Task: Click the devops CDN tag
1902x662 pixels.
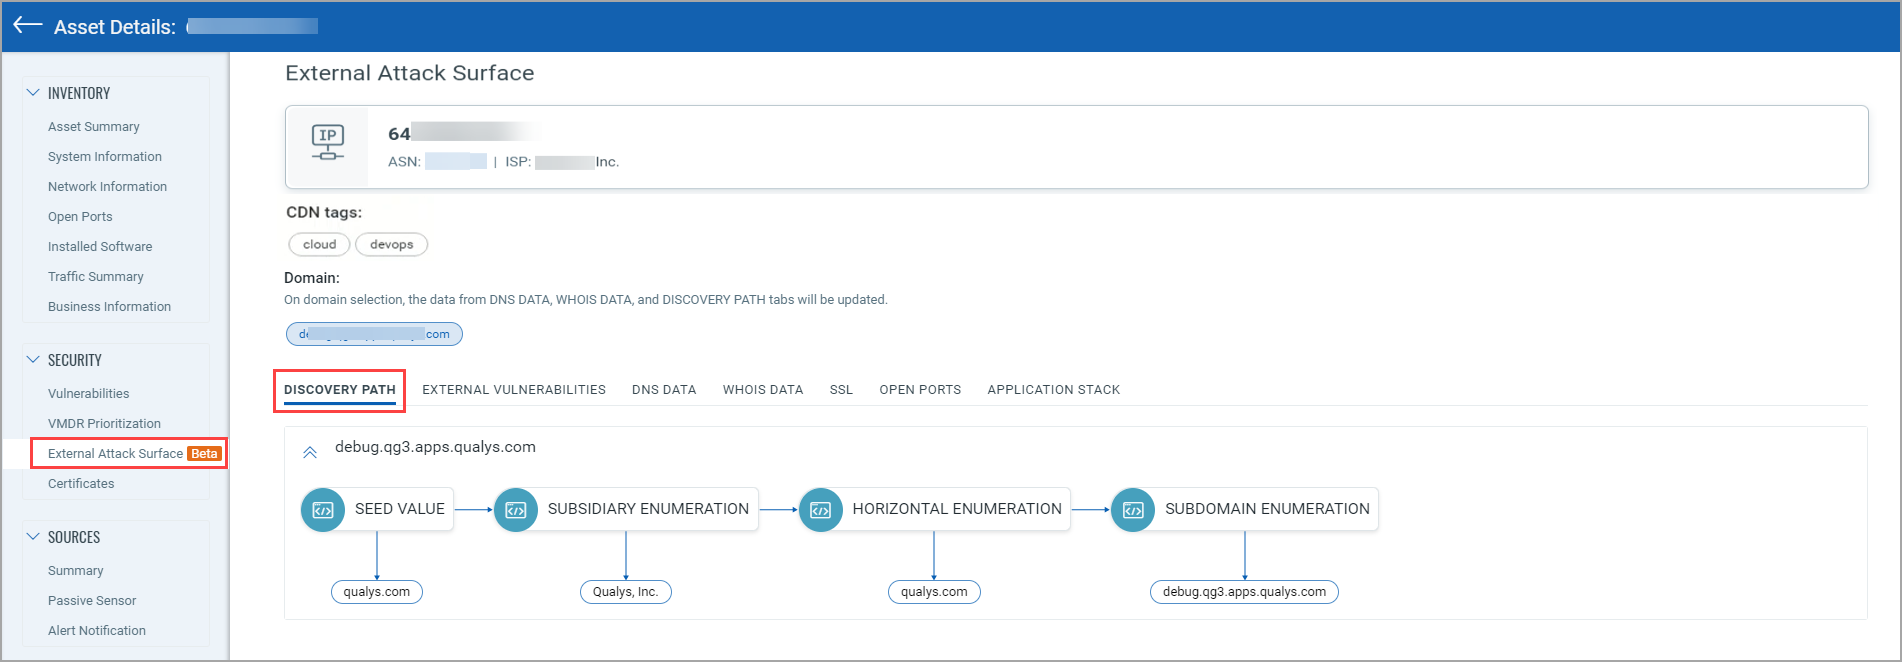Action: coord(391,245)
